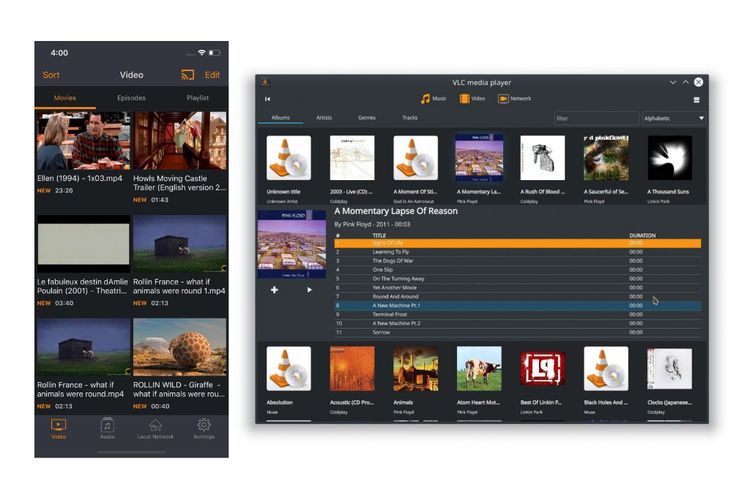Open the Audio tab in the bottom bar

107,428
